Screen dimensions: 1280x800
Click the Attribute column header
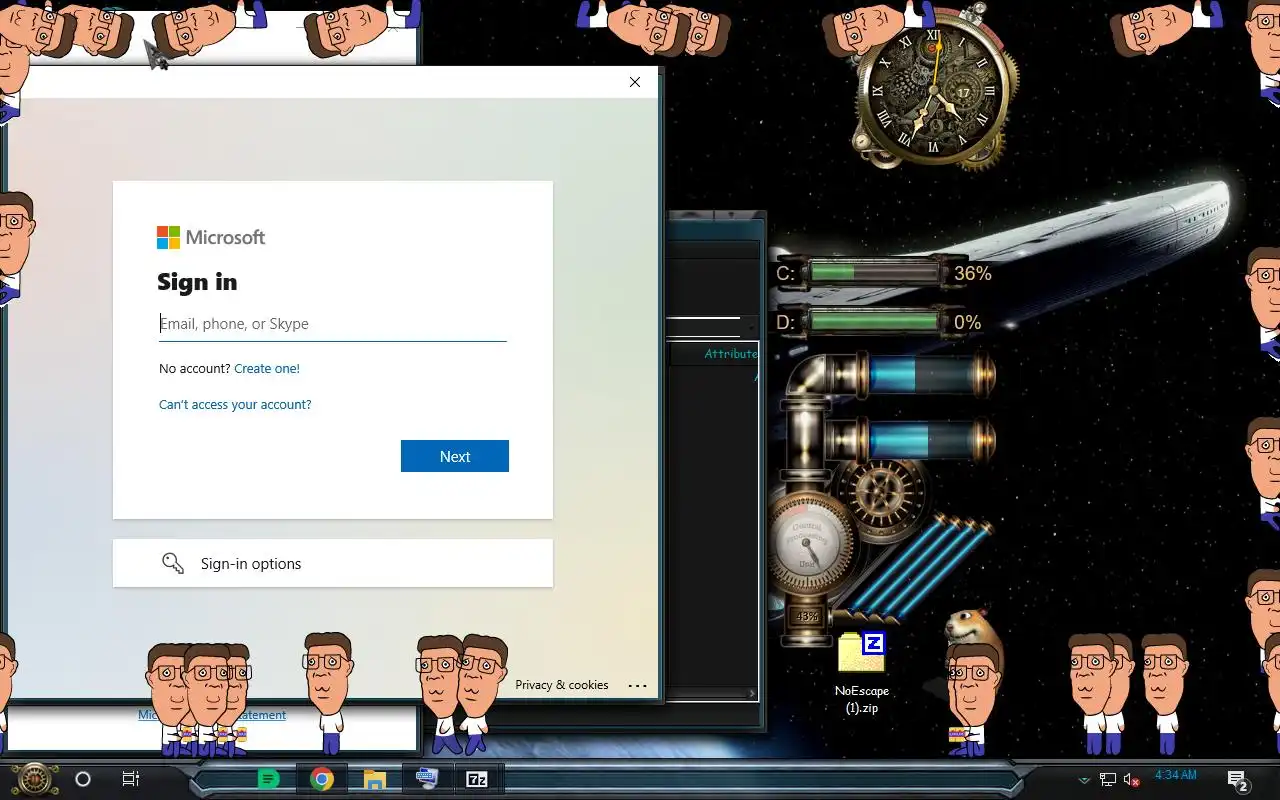click(731, 354)
